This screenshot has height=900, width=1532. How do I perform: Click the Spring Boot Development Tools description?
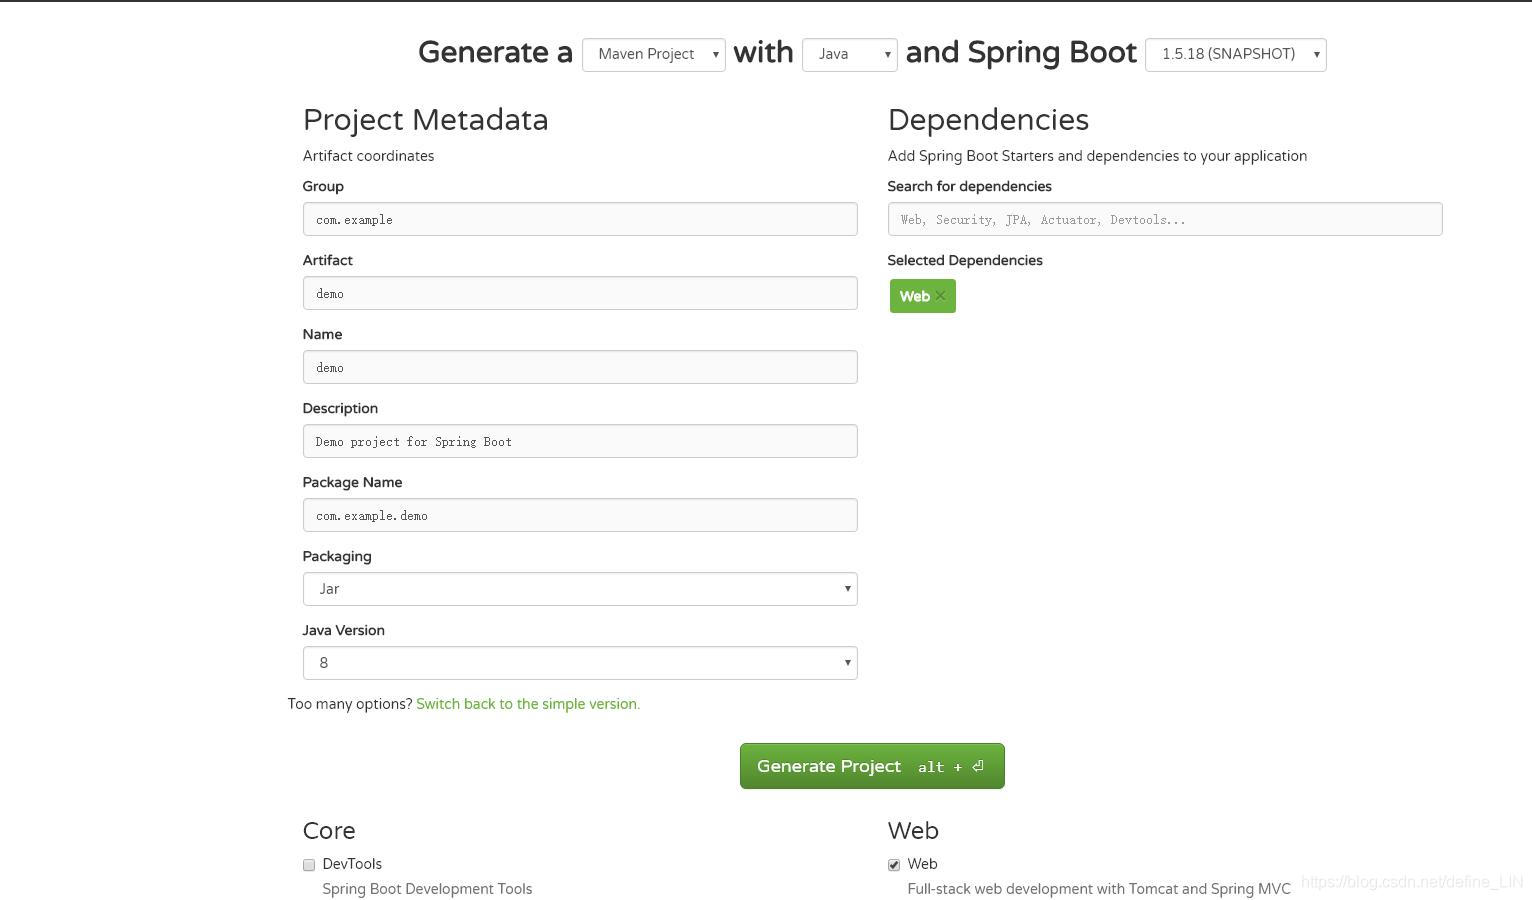click(427, 889)
